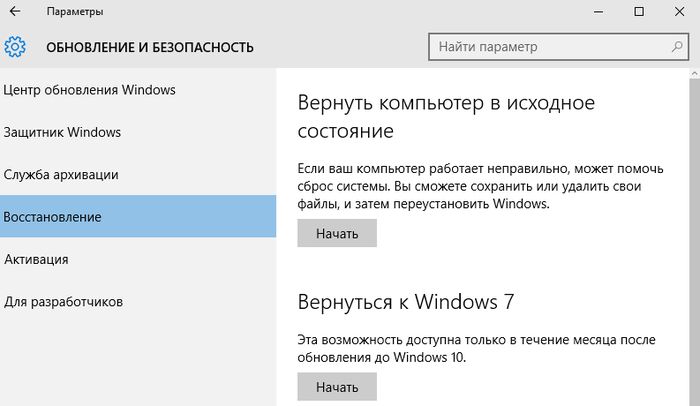
Task: Select the 'Восстановление' sidebar item
Action: point(52,216)
